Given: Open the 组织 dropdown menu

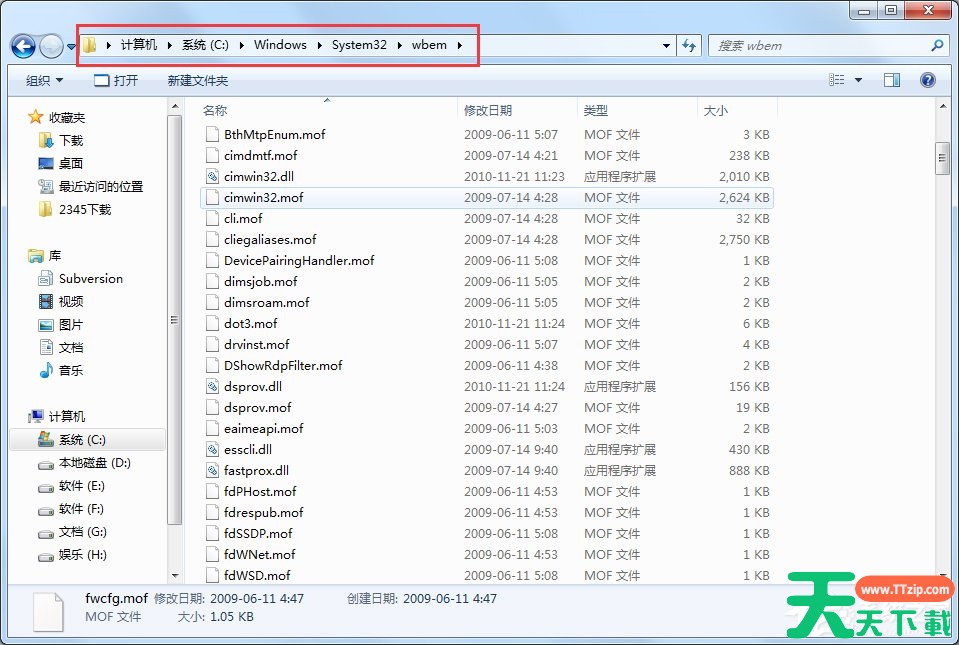Looking at the screenshot, I should pos(44,80).
